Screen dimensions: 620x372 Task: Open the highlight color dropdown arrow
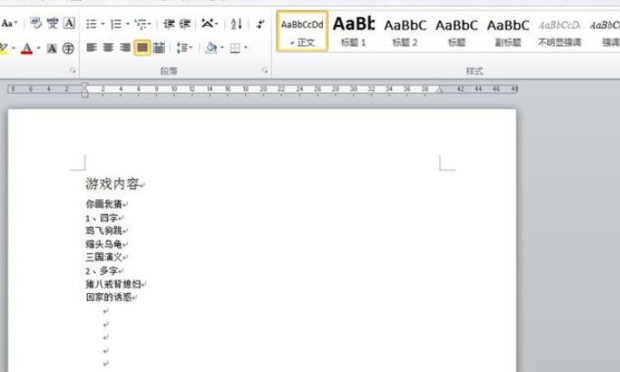14,48
